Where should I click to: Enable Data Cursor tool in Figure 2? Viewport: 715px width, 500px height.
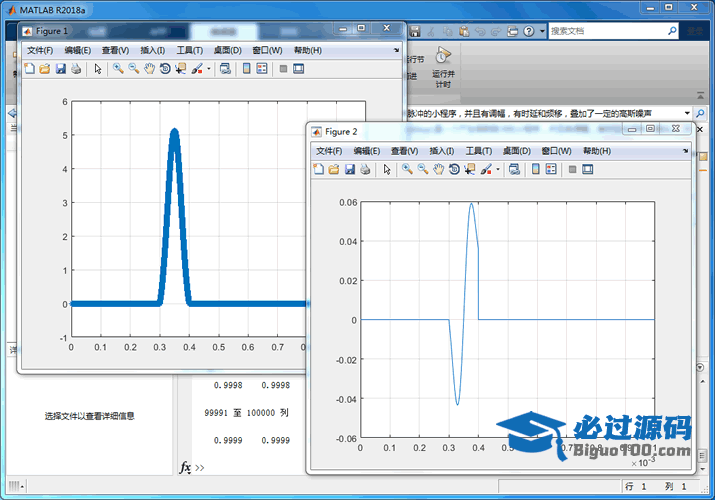tap(470, 170)
